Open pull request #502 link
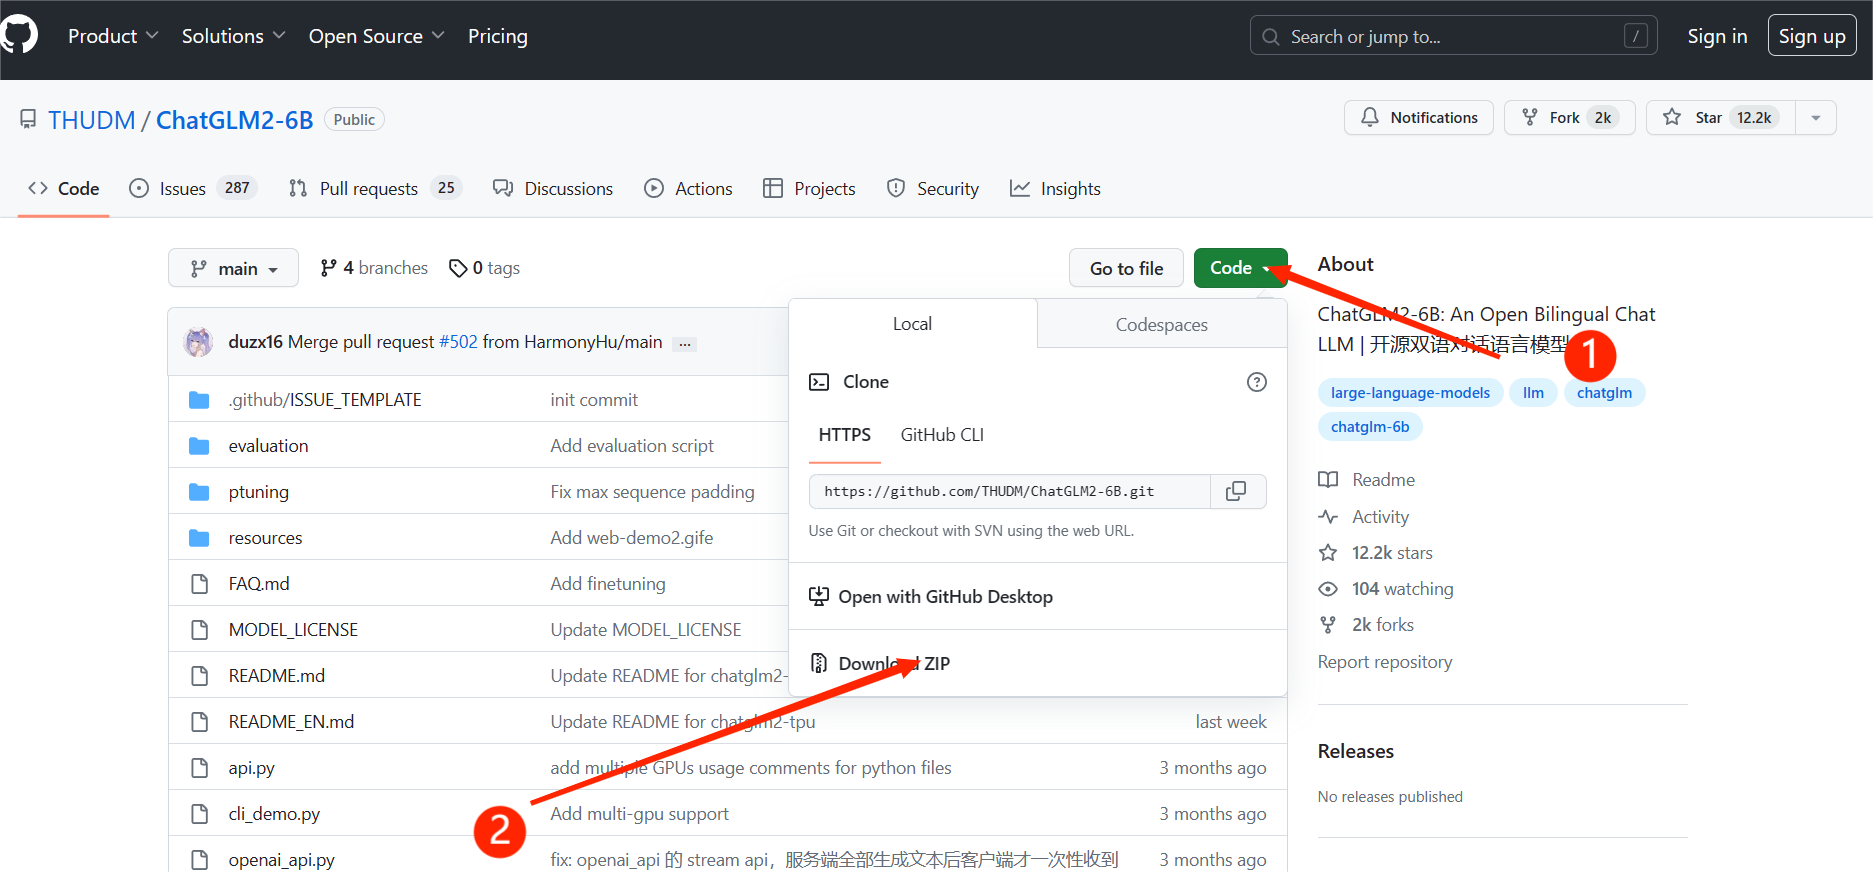 [458, 342]
